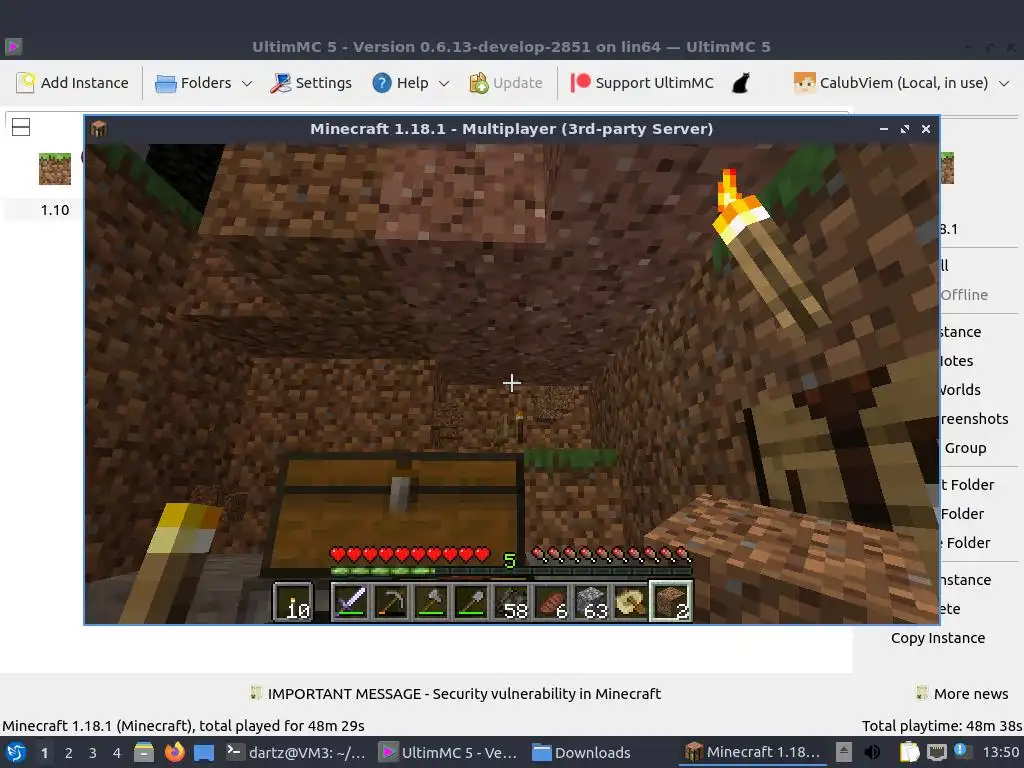Select the hotbar slot with 58 items
Screen dimensions: 1024x768
[x=511, y=601]
